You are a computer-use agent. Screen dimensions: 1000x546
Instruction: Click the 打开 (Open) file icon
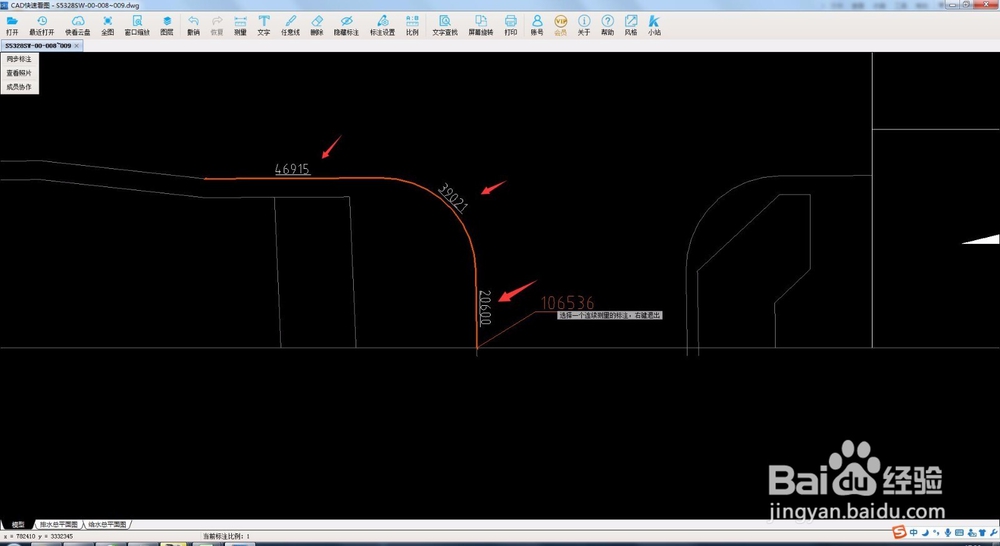point(12,26)
